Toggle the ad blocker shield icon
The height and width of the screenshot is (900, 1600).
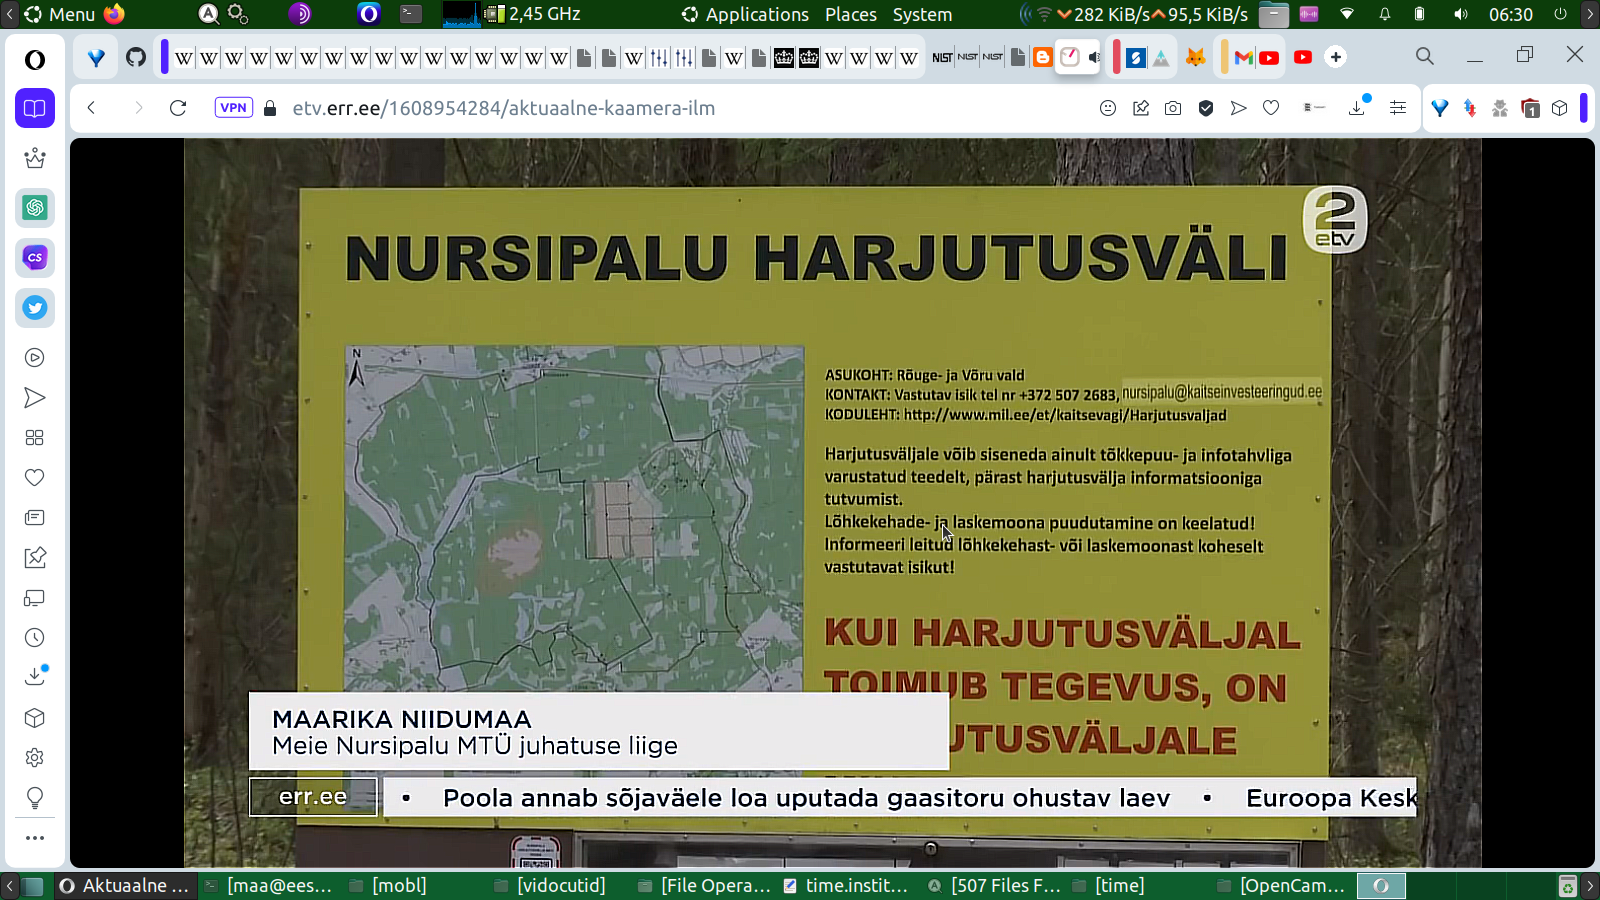[1206, 108]
